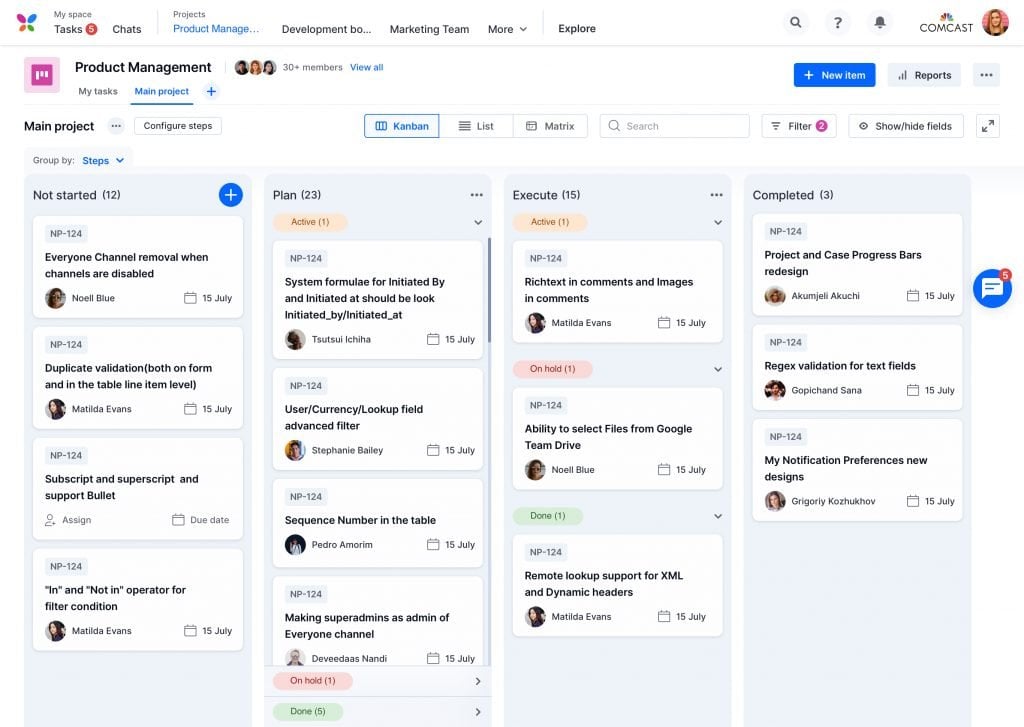Click the Comcast organization logo
1024x727 pixels.
[x=946, y=23]
